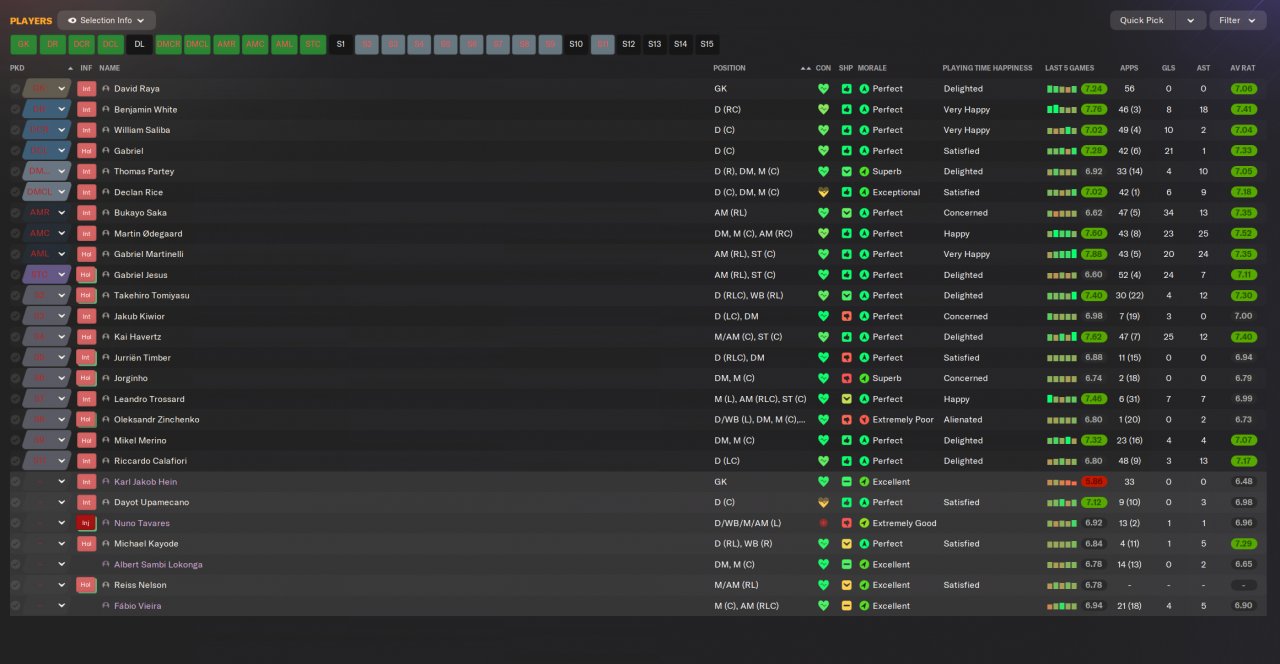Toggle selection circle for Gabriel
This screenshot has width=1280, height=664.
coord(15,151)
